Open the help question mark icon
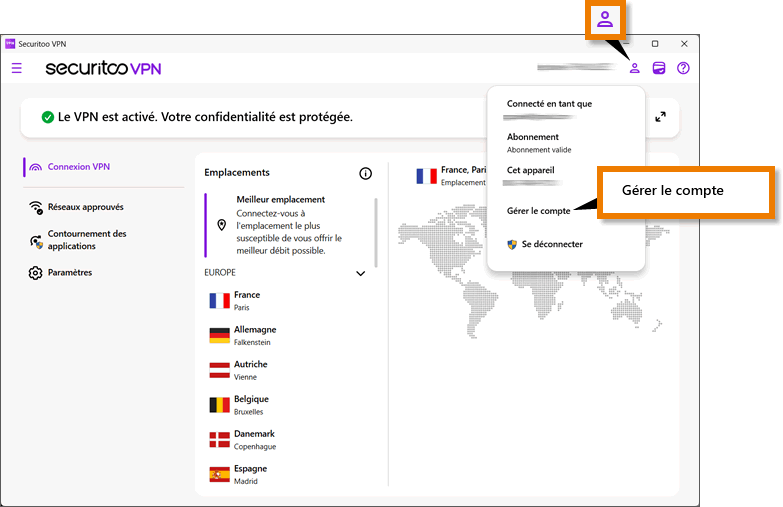This screenshot has width=783, height=507. click(683, 68)
